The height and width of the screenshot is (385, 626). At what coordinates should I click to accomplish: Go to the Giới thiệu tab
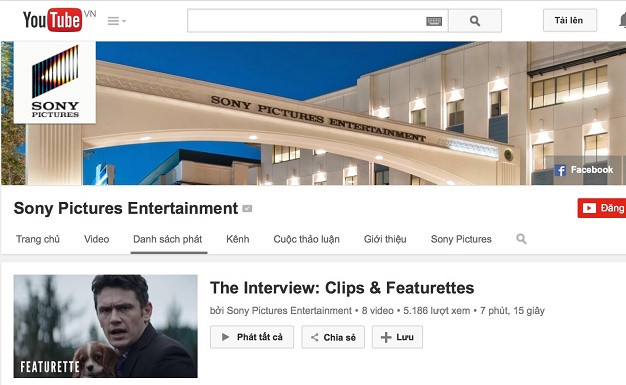pyautogui.click(x=385, y=239)
